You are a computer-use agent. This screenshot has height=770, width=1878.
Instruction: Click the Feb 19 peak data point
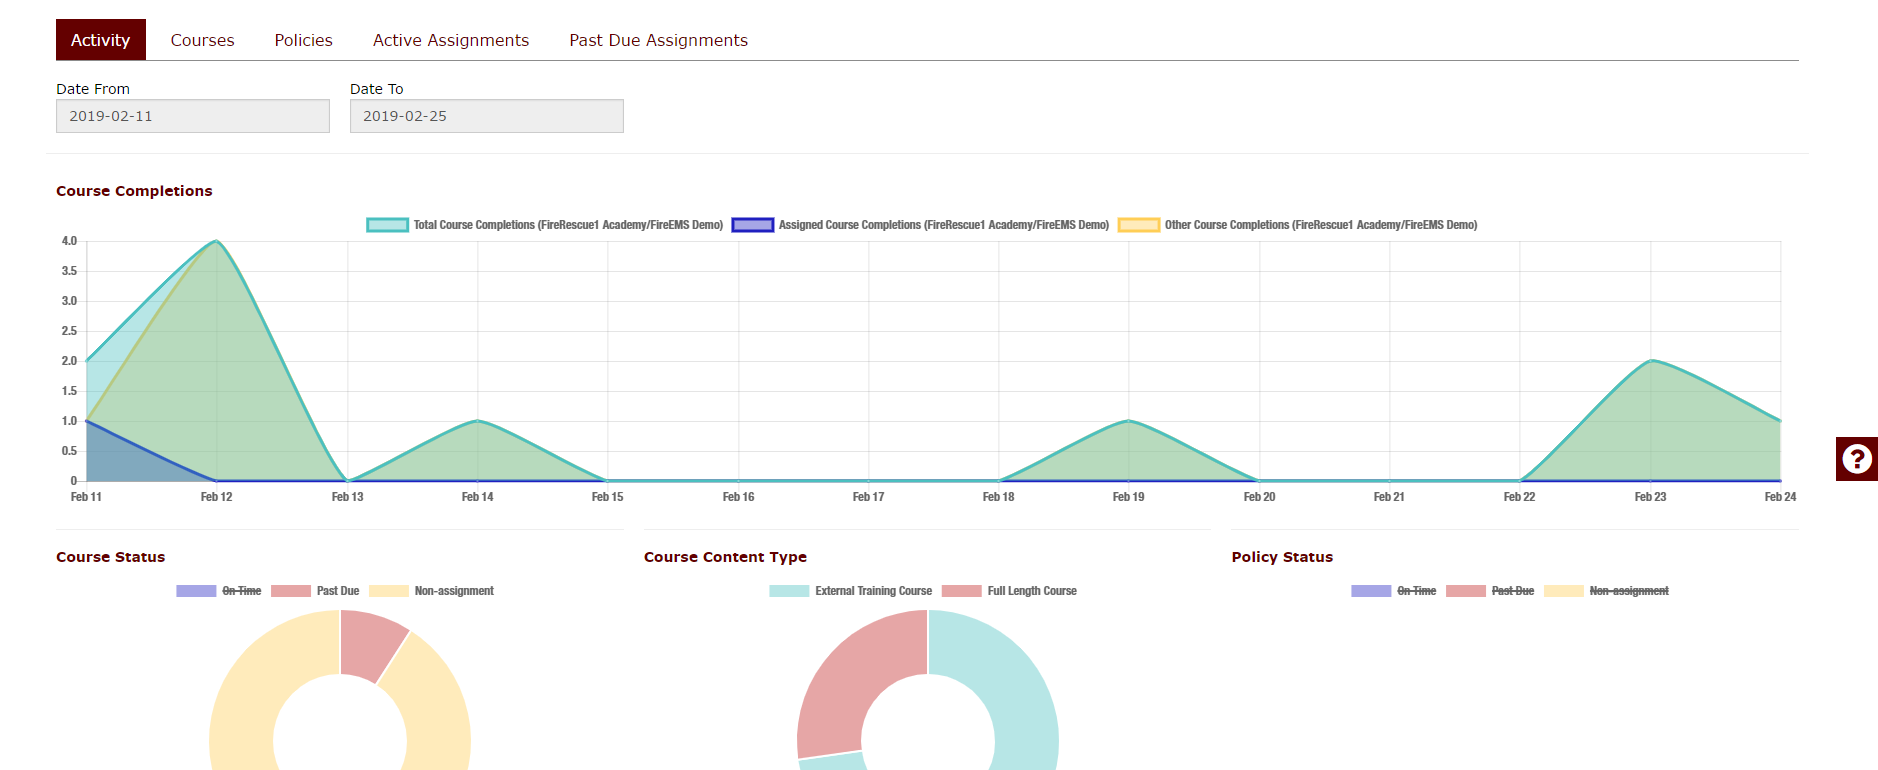(1129, 421)
